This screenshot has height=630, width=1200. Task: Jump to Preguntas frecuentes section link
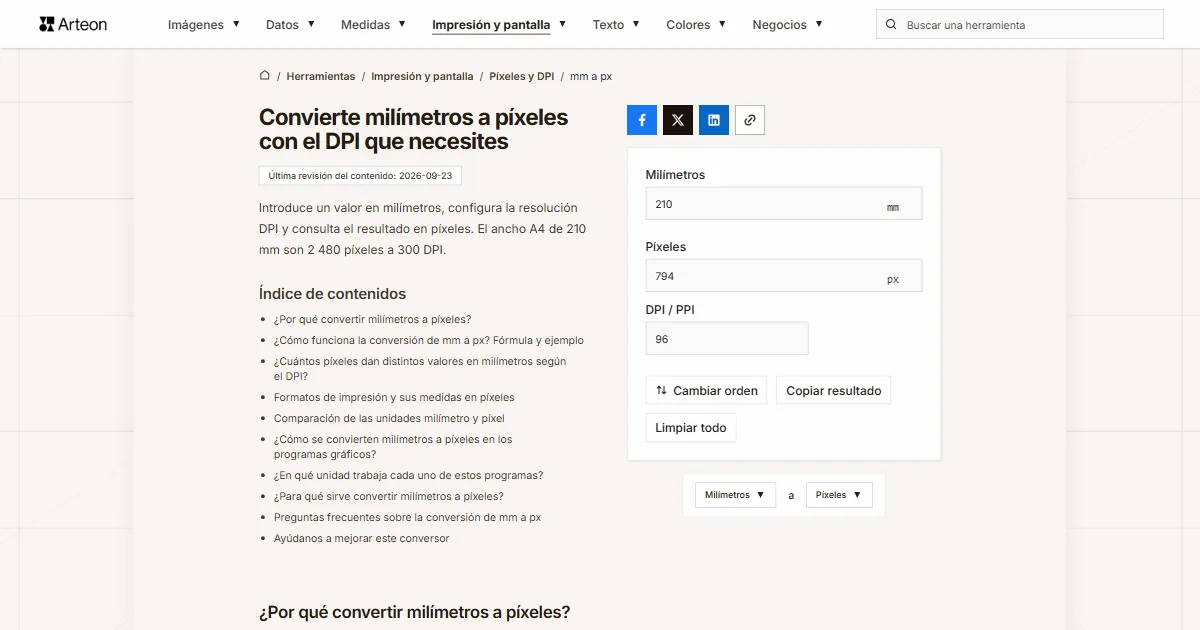click(407, 517)
